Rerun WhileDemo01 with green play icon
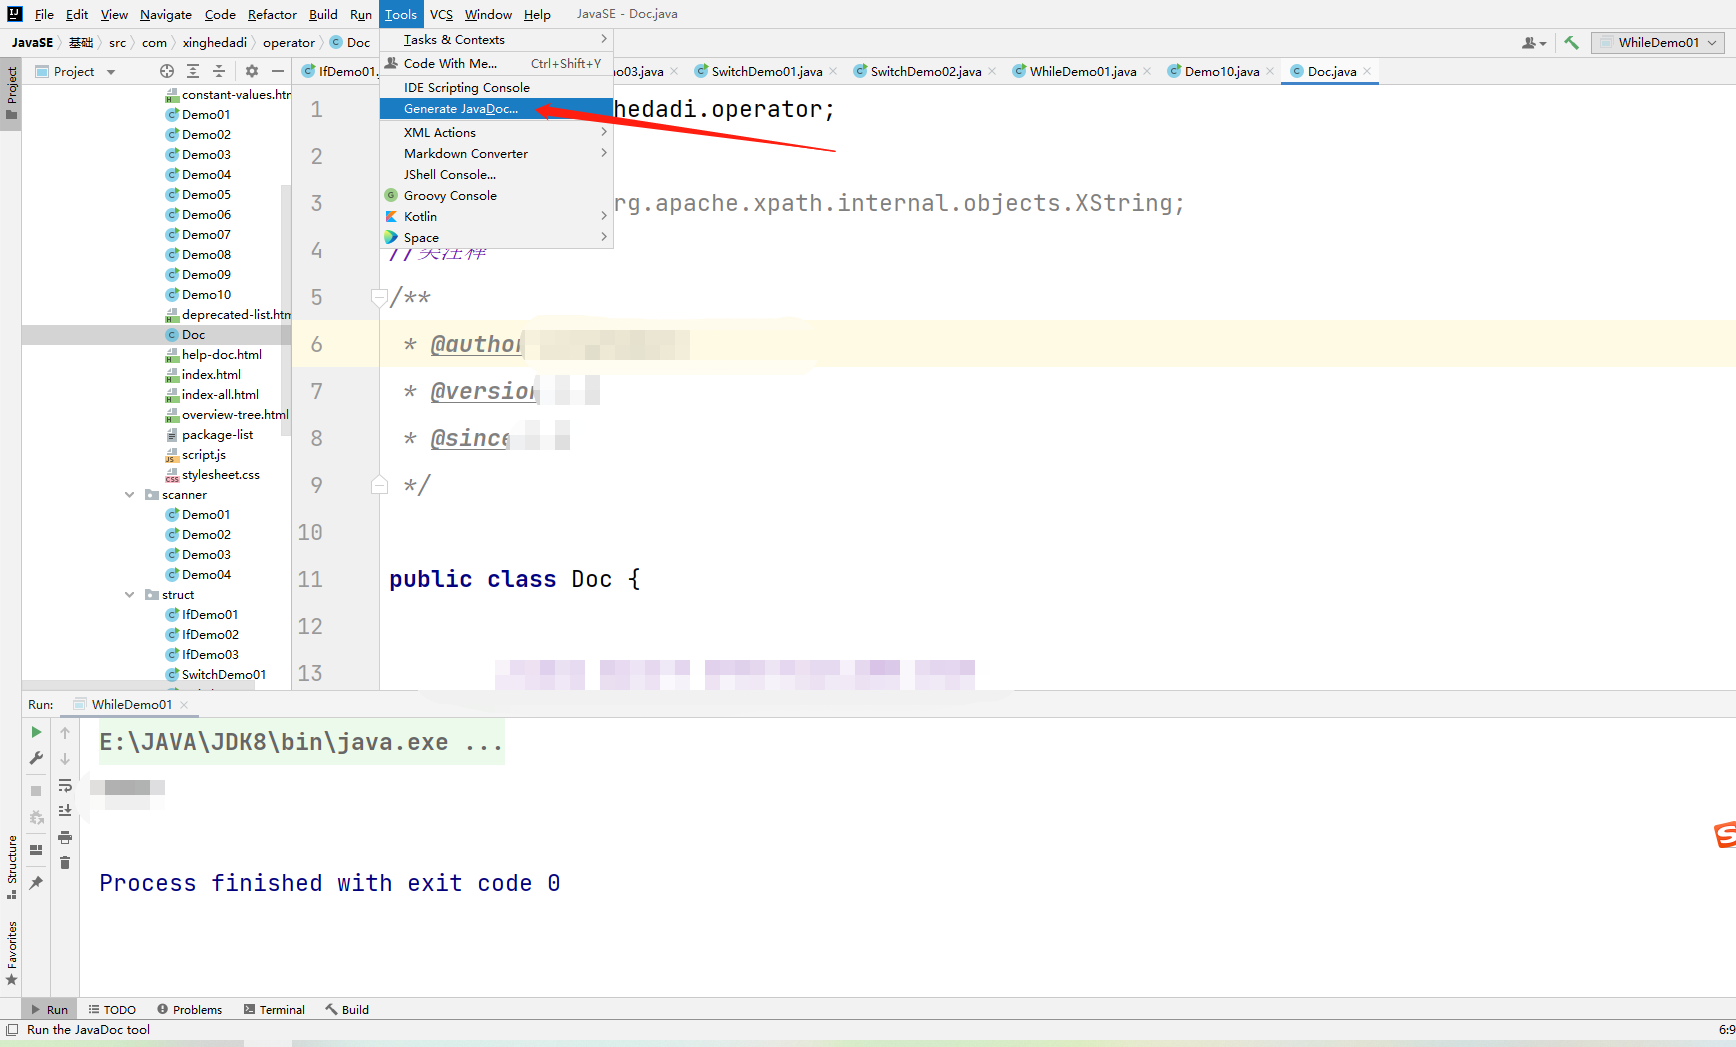 36,732
